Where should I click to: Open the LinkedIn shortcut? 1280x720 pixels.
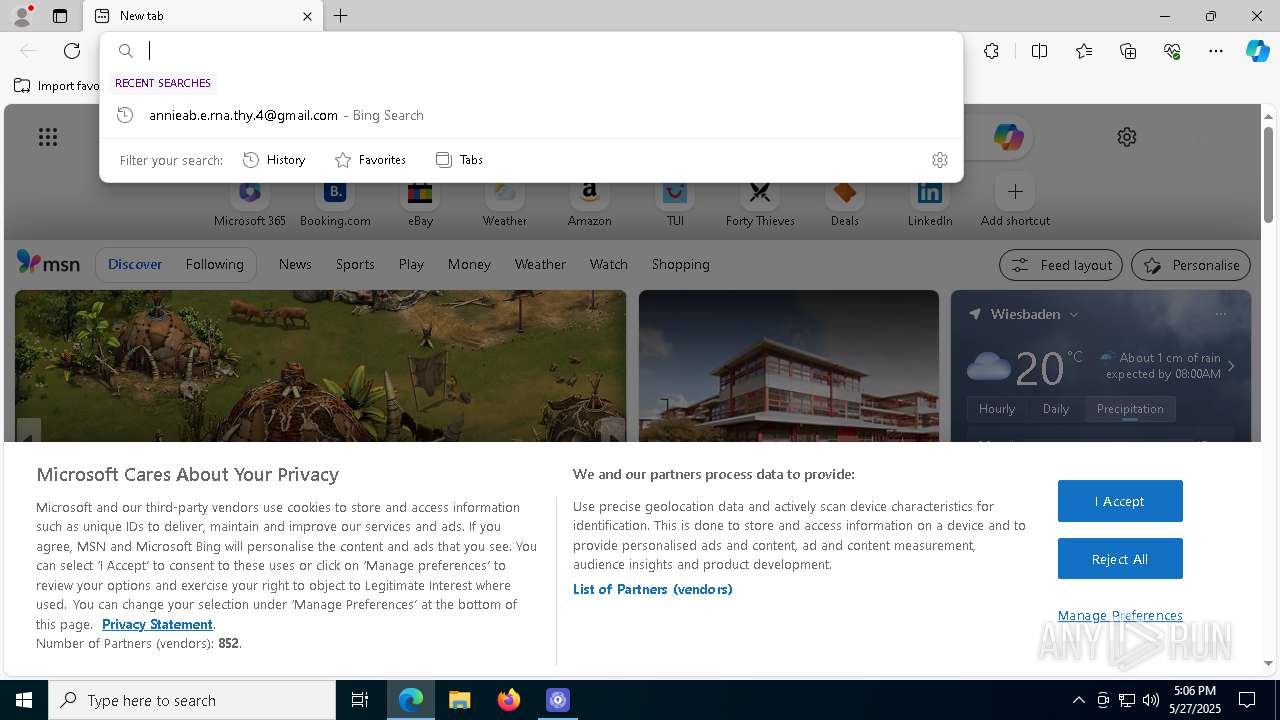click(x=930, y=203)
